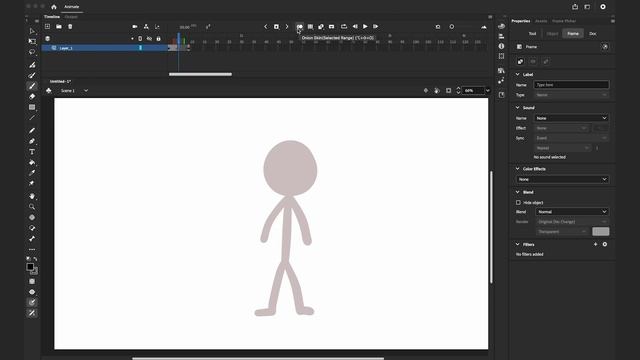This screenshot has width=640, height=360.
Task: Click the playhead on timeline
Action: pyautogui.click(x=178, y=38)
